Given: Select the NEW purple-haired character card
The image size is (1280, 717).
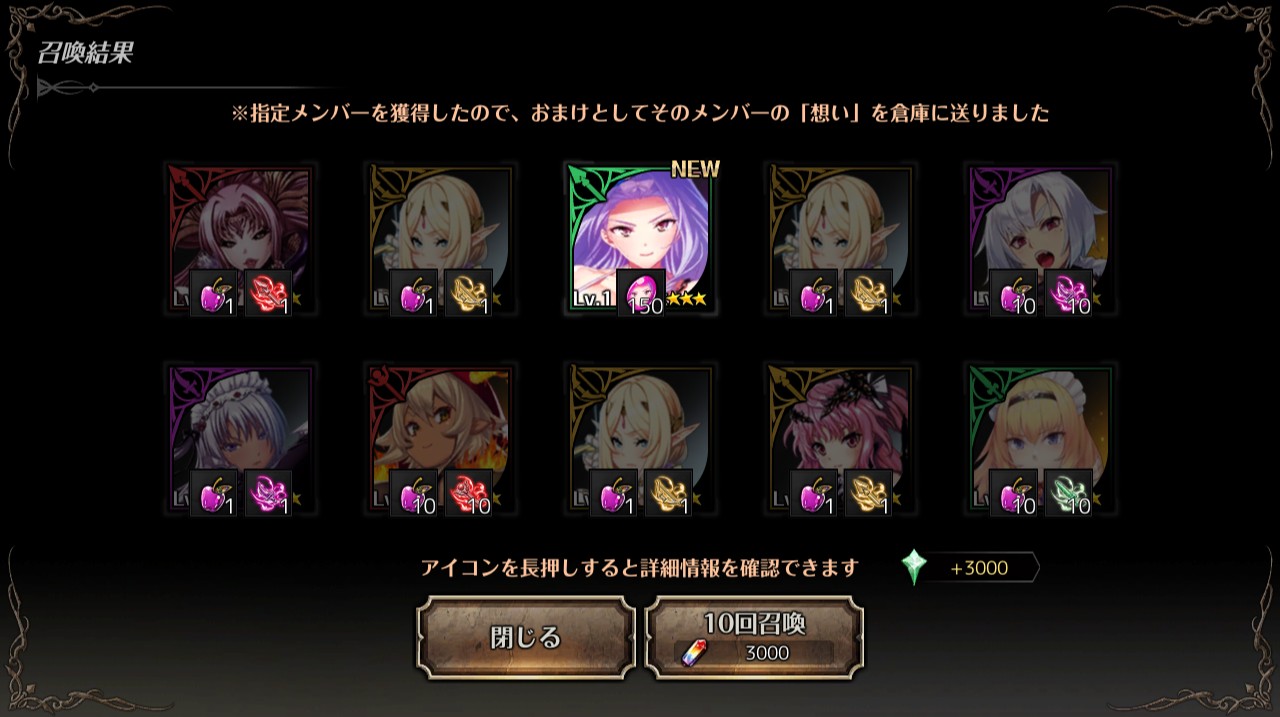Looking at the screenshot, I should coord(640,239).
